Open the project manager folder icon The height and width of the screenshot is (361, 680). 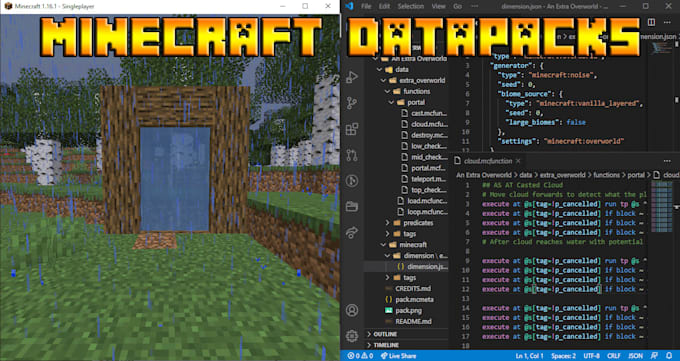pos(352,207)
